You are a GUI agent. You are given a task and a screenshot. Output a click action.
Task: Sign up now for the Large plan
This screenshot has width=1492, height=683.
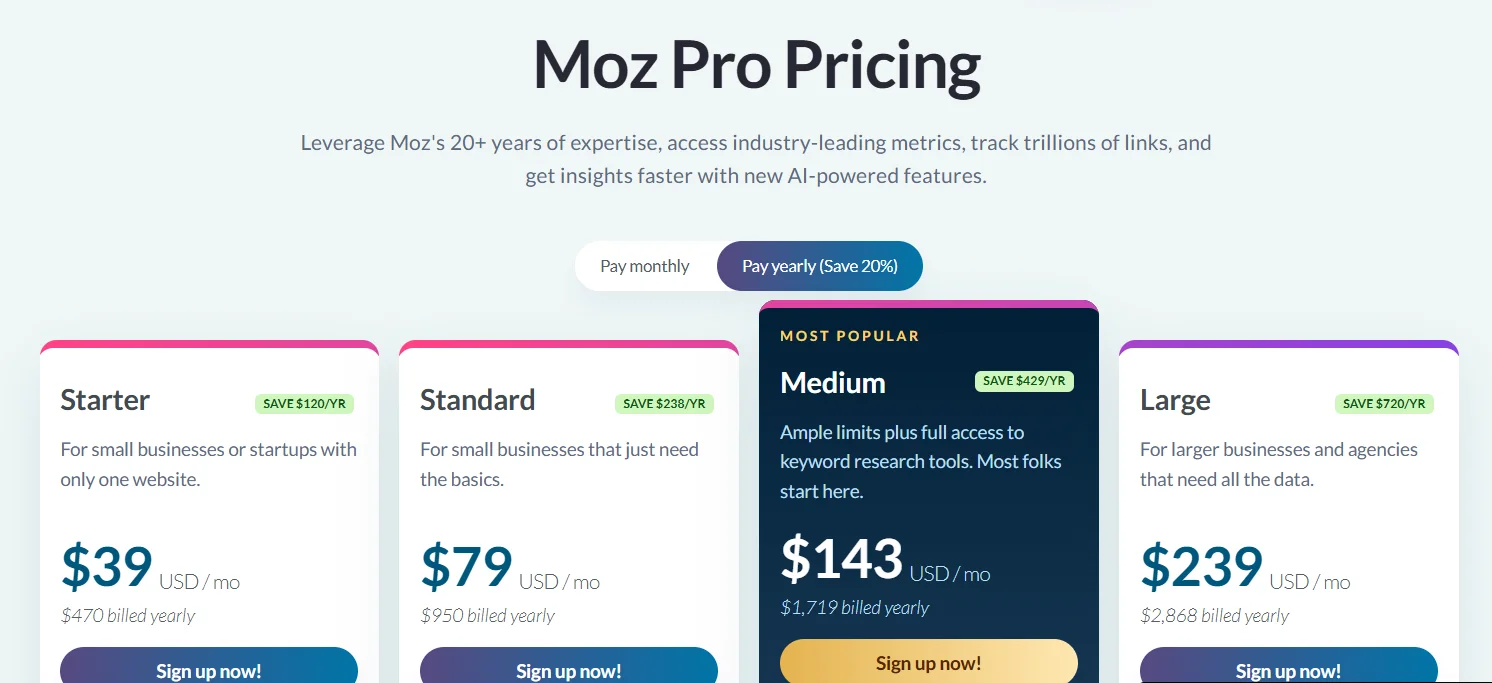point(1288,669)
